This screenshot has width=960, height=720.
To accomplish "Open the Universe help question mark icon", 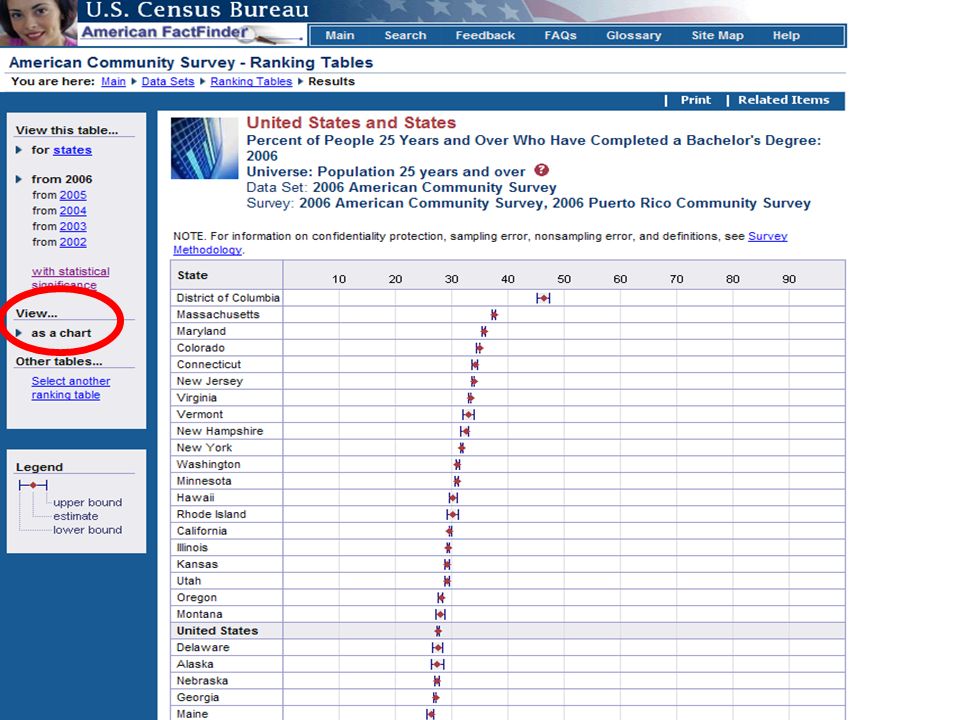I will point(541,170).
